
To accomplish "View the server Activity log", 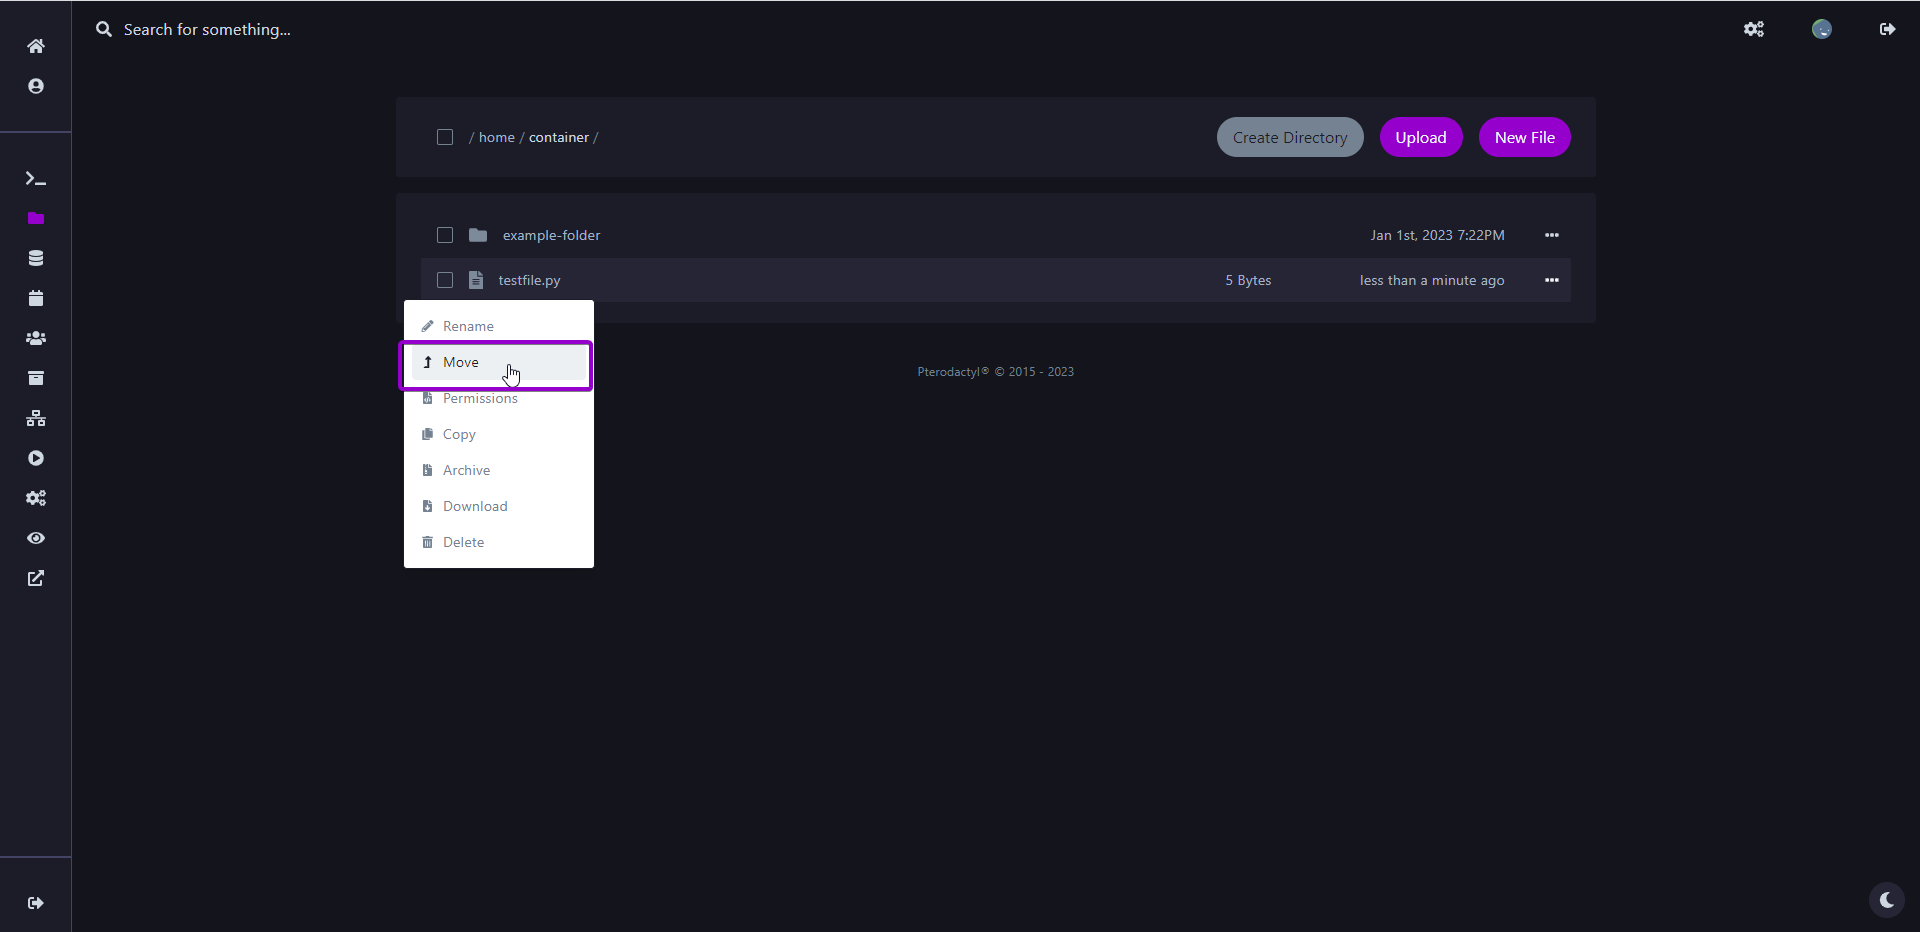I will coord(36,538).
